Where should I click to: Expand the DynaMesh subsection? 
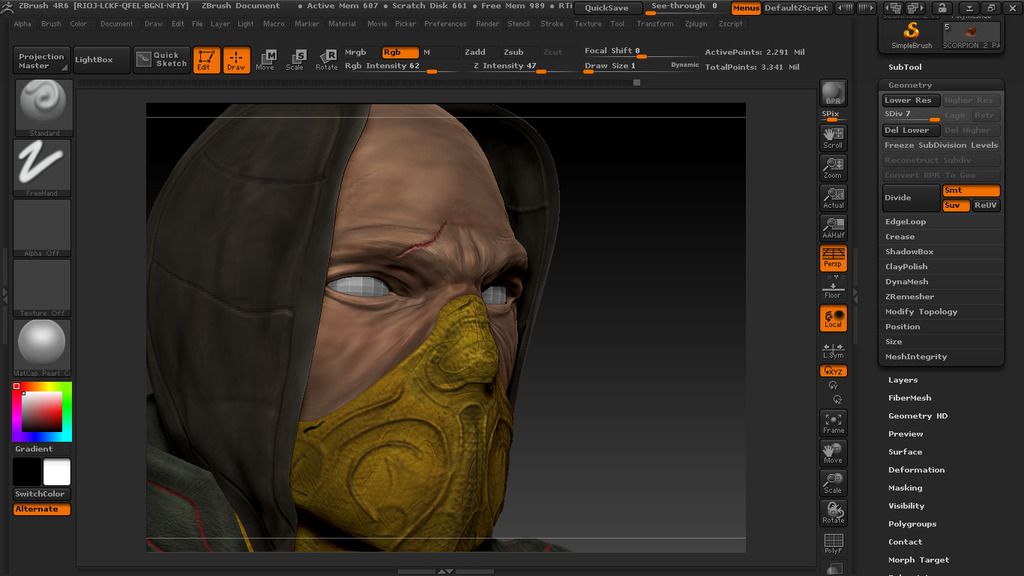pos(906,281)
